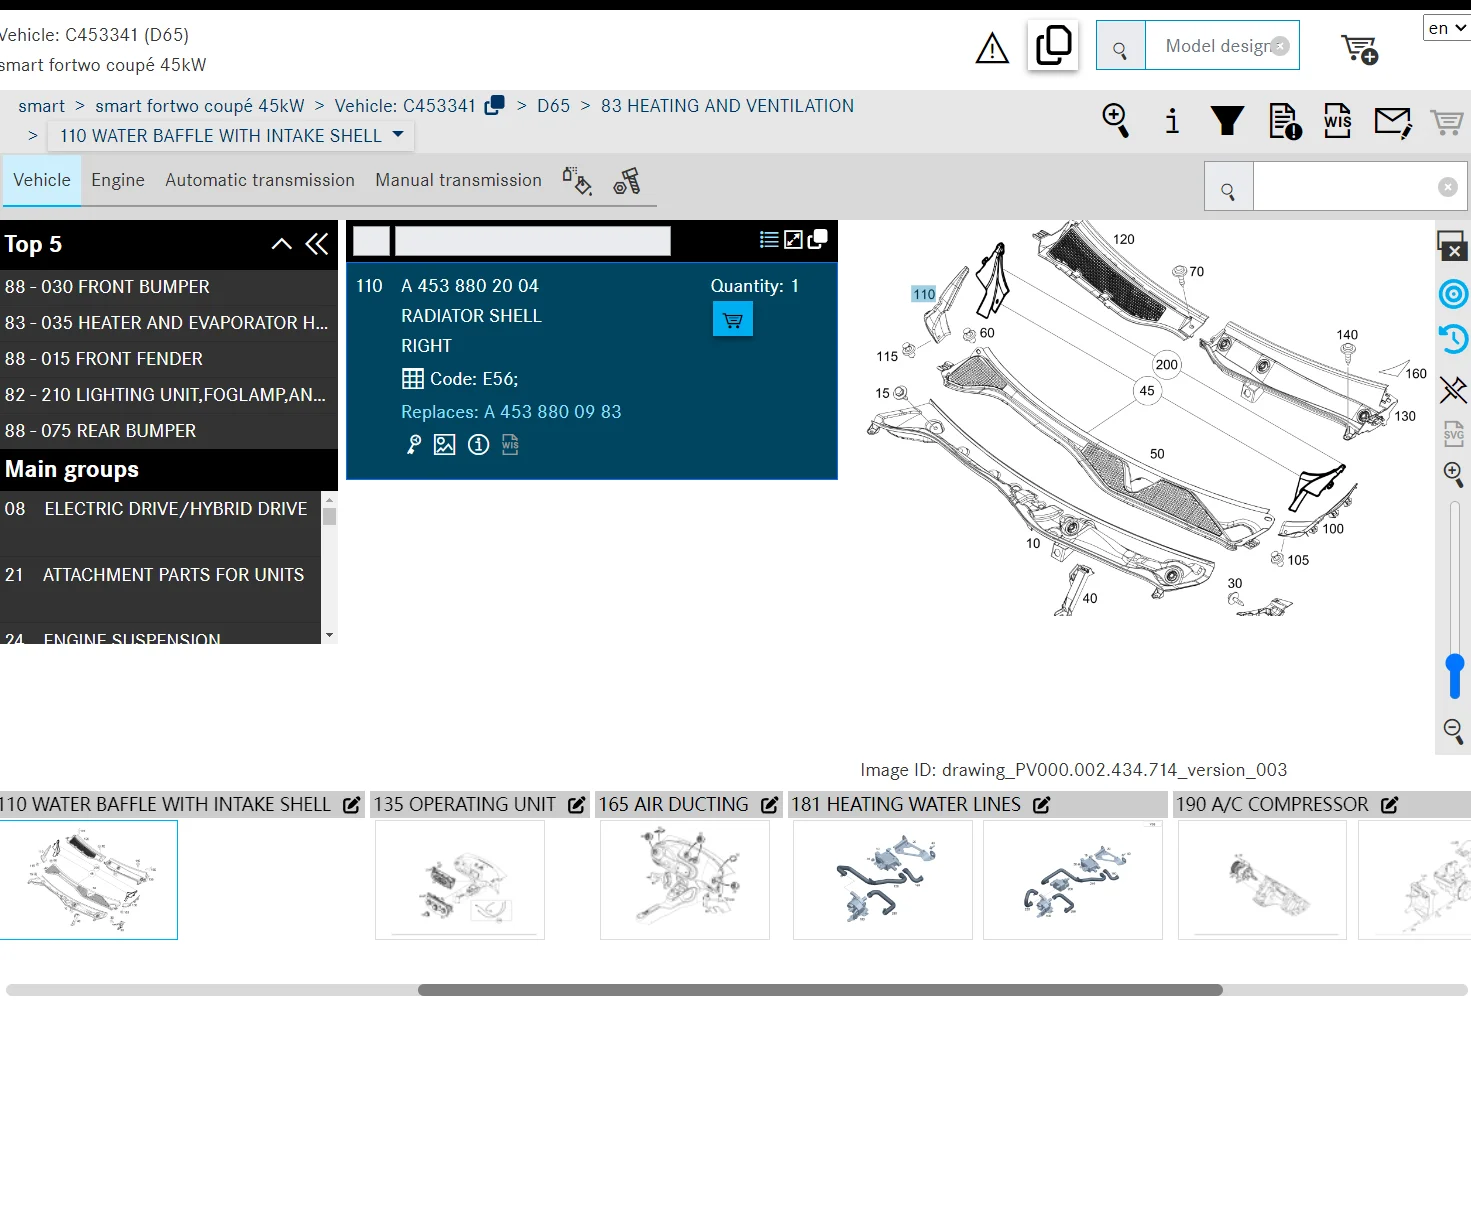Toggle the target callout highlight icon

(x=1453, y=293)
